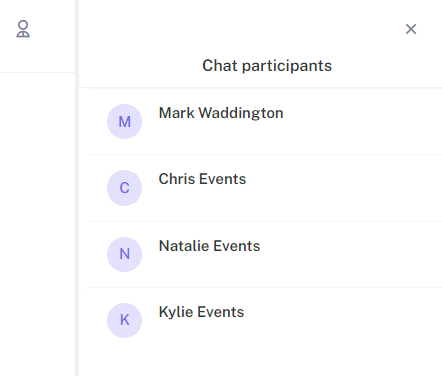Click blank space below Kylie Events row

[x=260, y=363]
